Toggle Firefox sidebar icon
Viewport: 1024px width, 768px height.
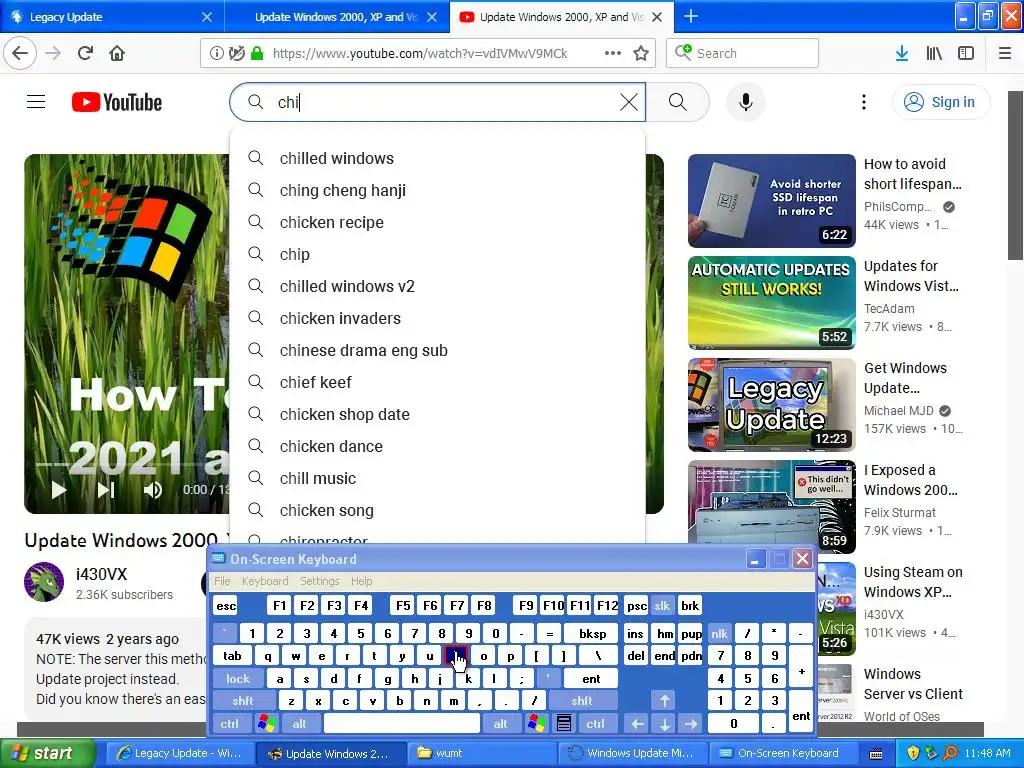tap(966, 53)
